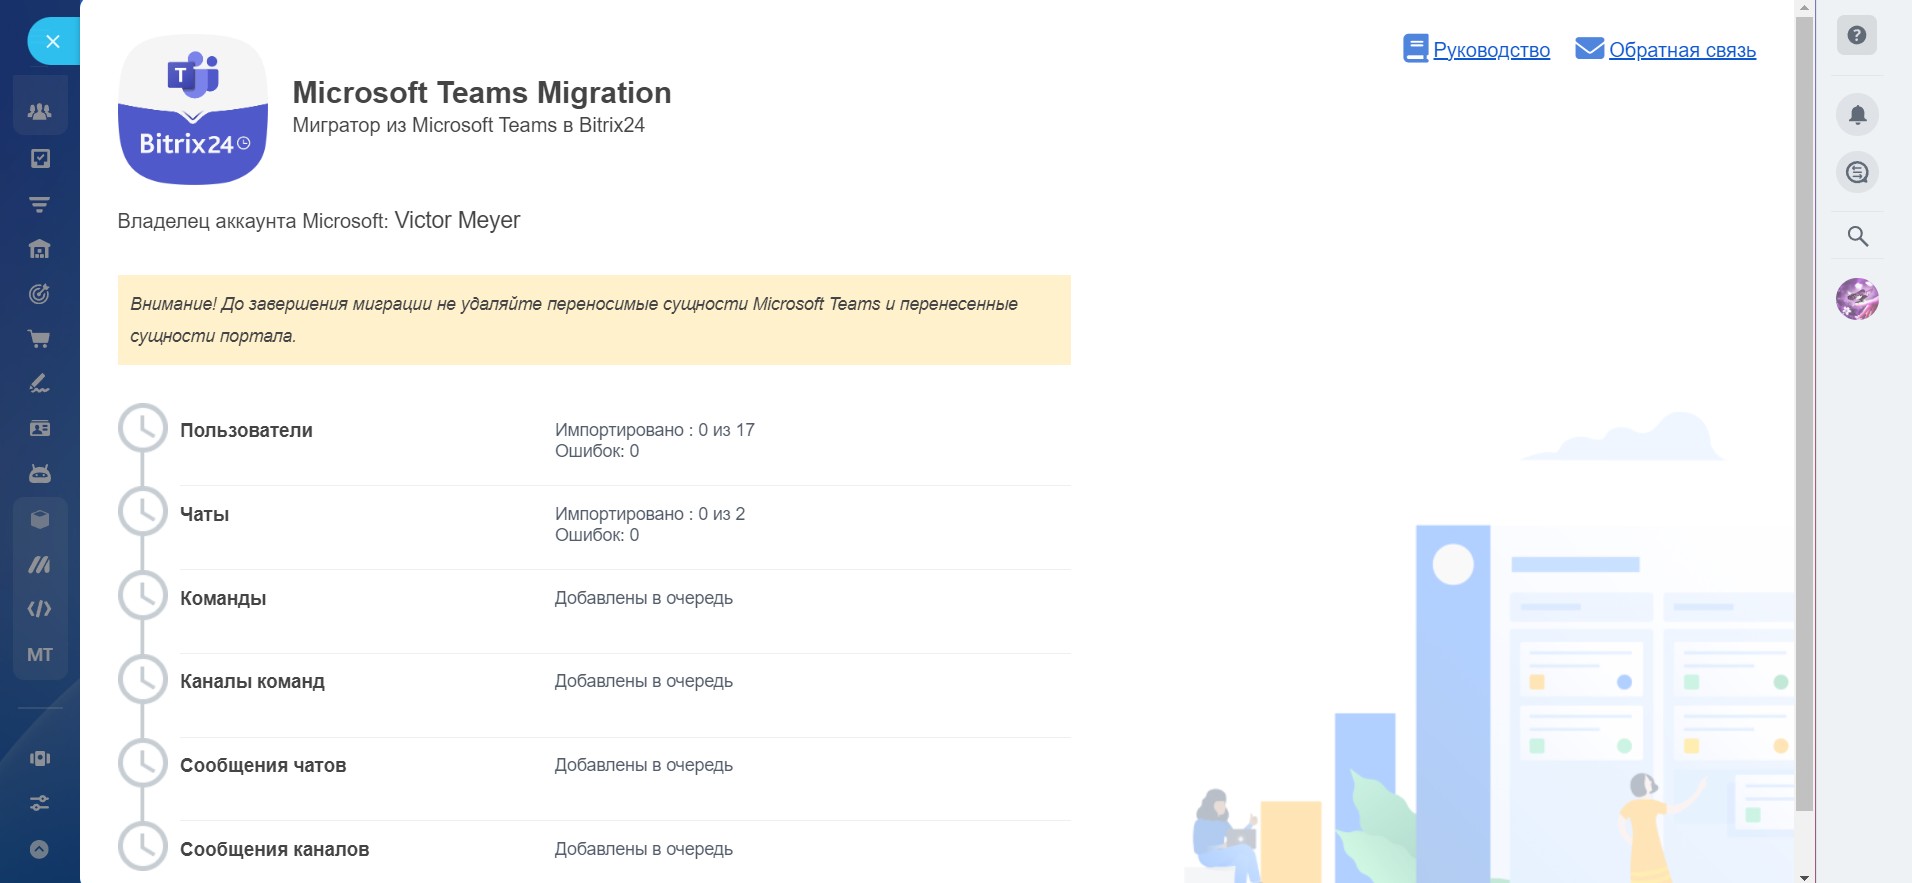Open the user profile avatar
1912x883 pixels.
tap(1857, 299)
